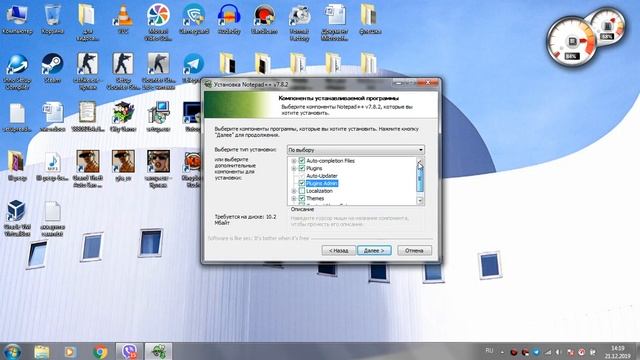Click the component list scrollbar thumb
The height and width of the screenshot is (360, 640).
tap(420, 178)
